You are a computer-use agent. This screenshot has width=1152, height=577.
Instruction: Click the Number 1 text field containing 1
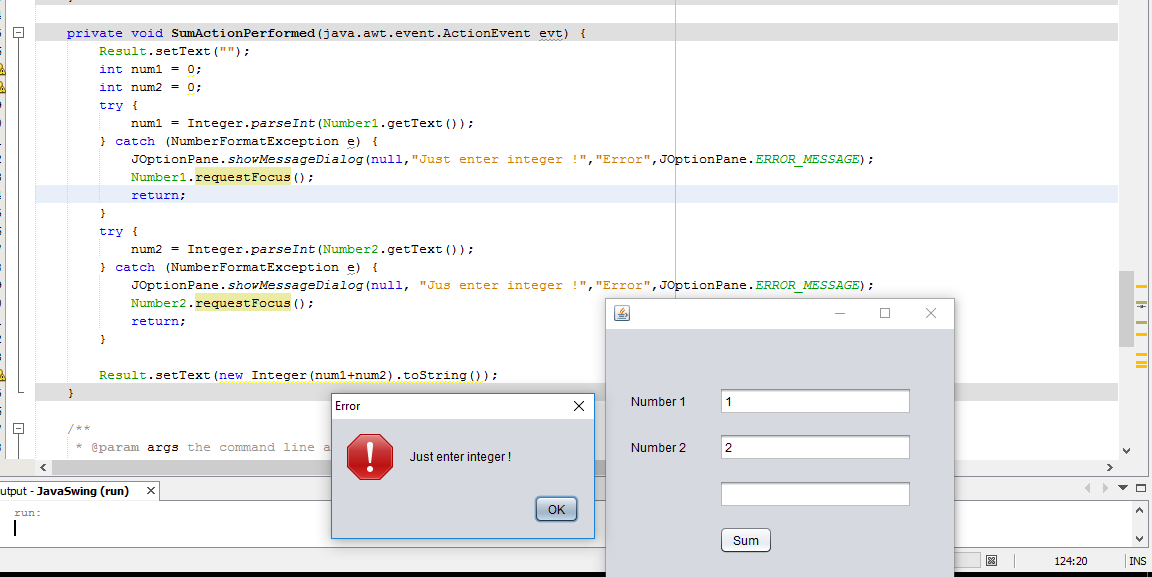(x=814, y=401)
